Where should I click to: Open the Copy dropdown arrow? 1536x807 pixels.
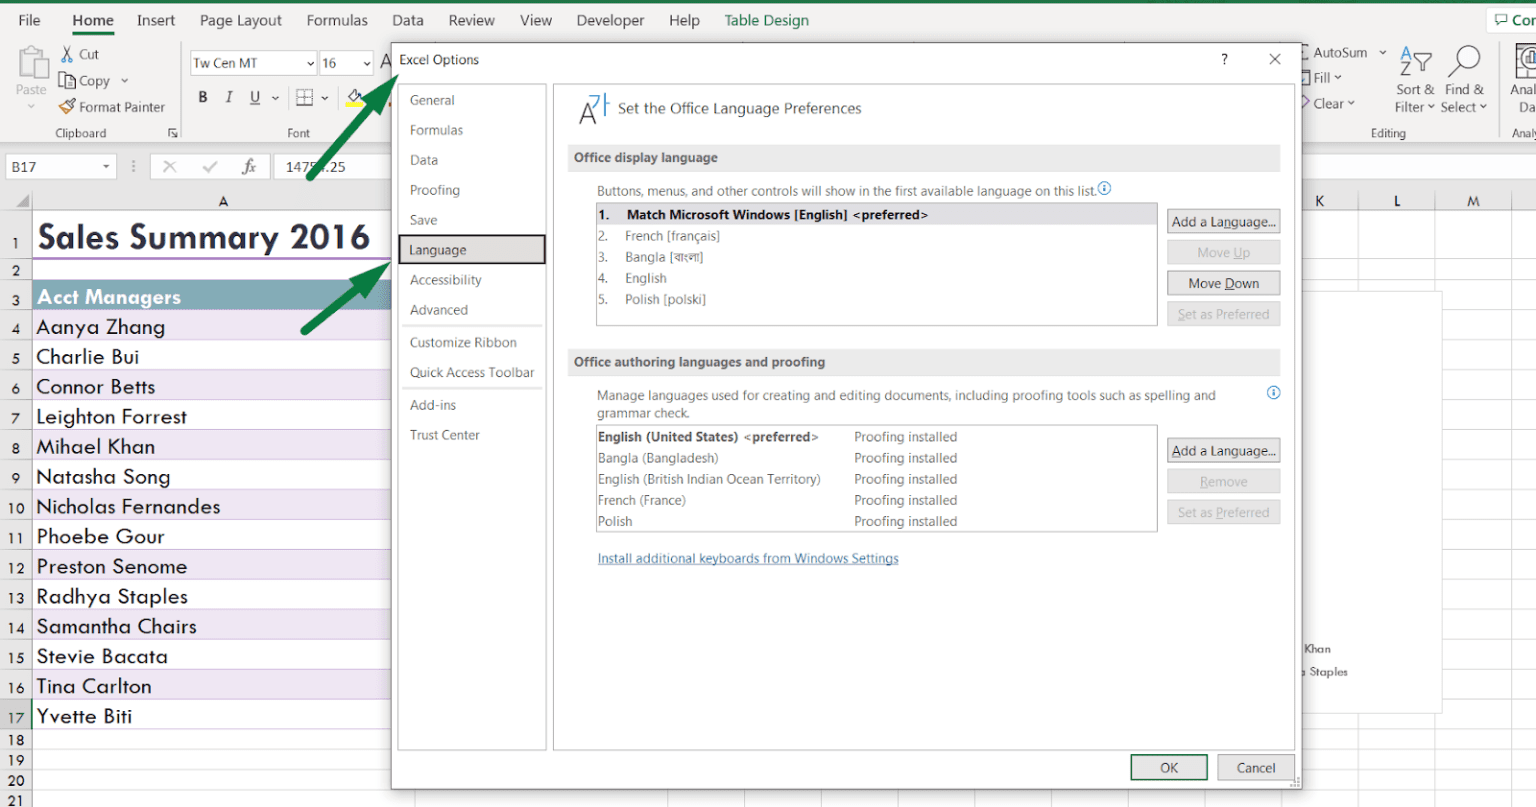125,81
